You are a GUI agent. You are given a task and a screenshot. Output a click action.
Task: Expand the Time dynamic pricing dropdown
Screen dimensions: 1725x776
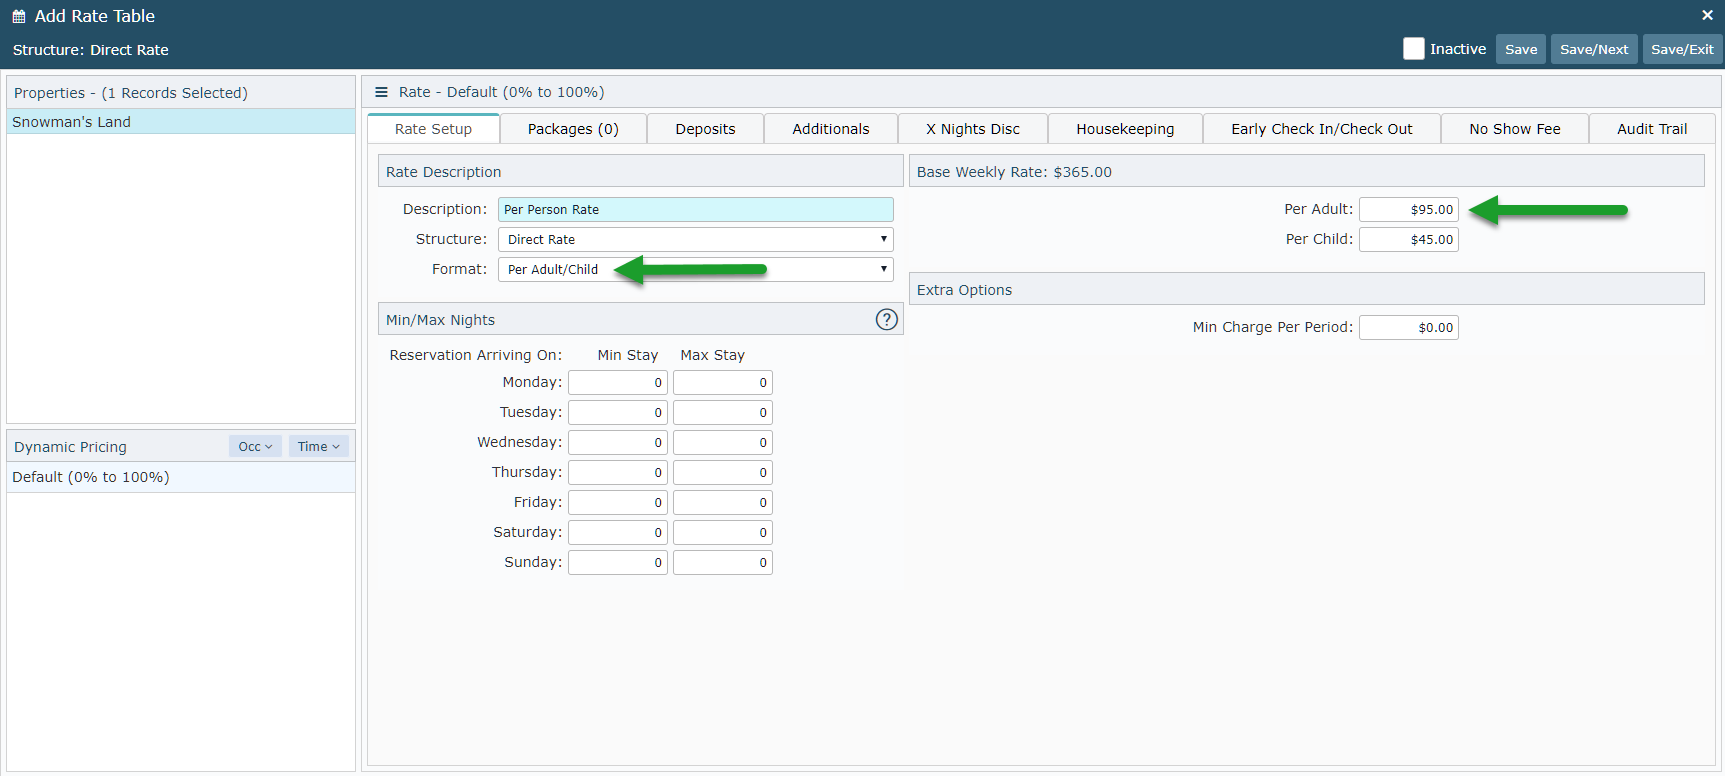point(319,447)
